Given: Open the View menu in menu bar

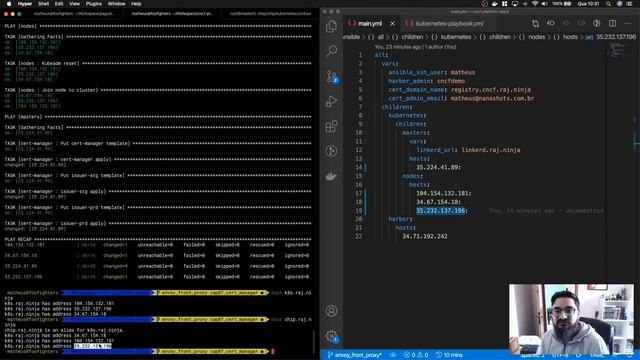Looking at the screenshot, I should pyautogui.click(x=74, y=4).
